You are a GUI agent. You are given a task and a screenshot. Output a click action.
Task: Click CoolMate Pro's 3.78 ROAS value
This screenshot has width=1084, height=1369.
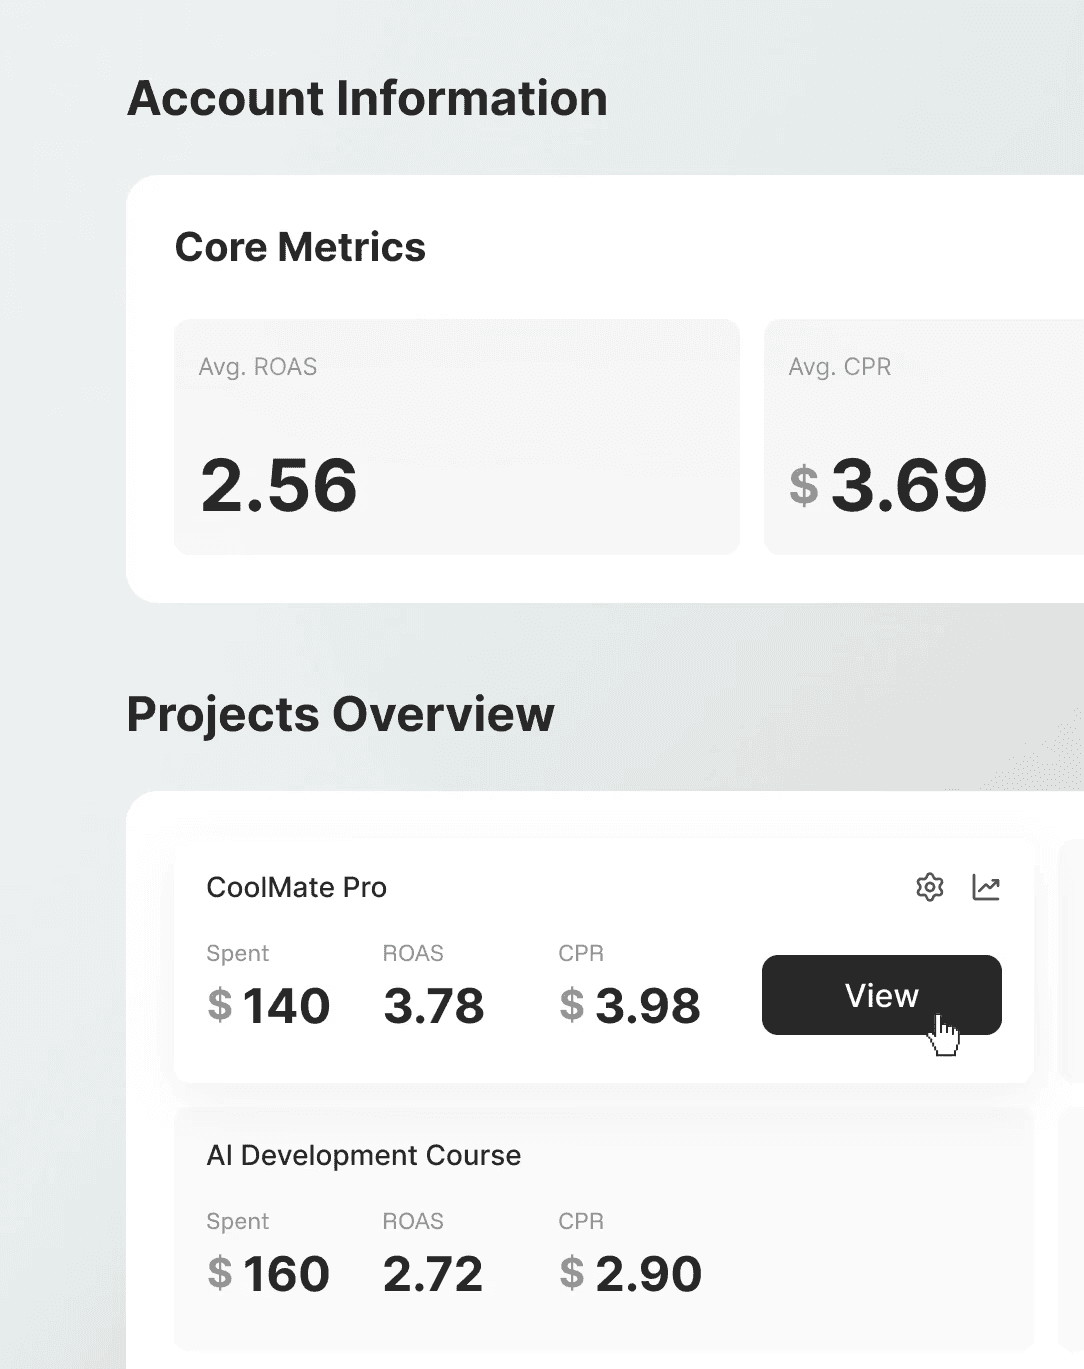pyautogui.click(x=434, y=1005)
